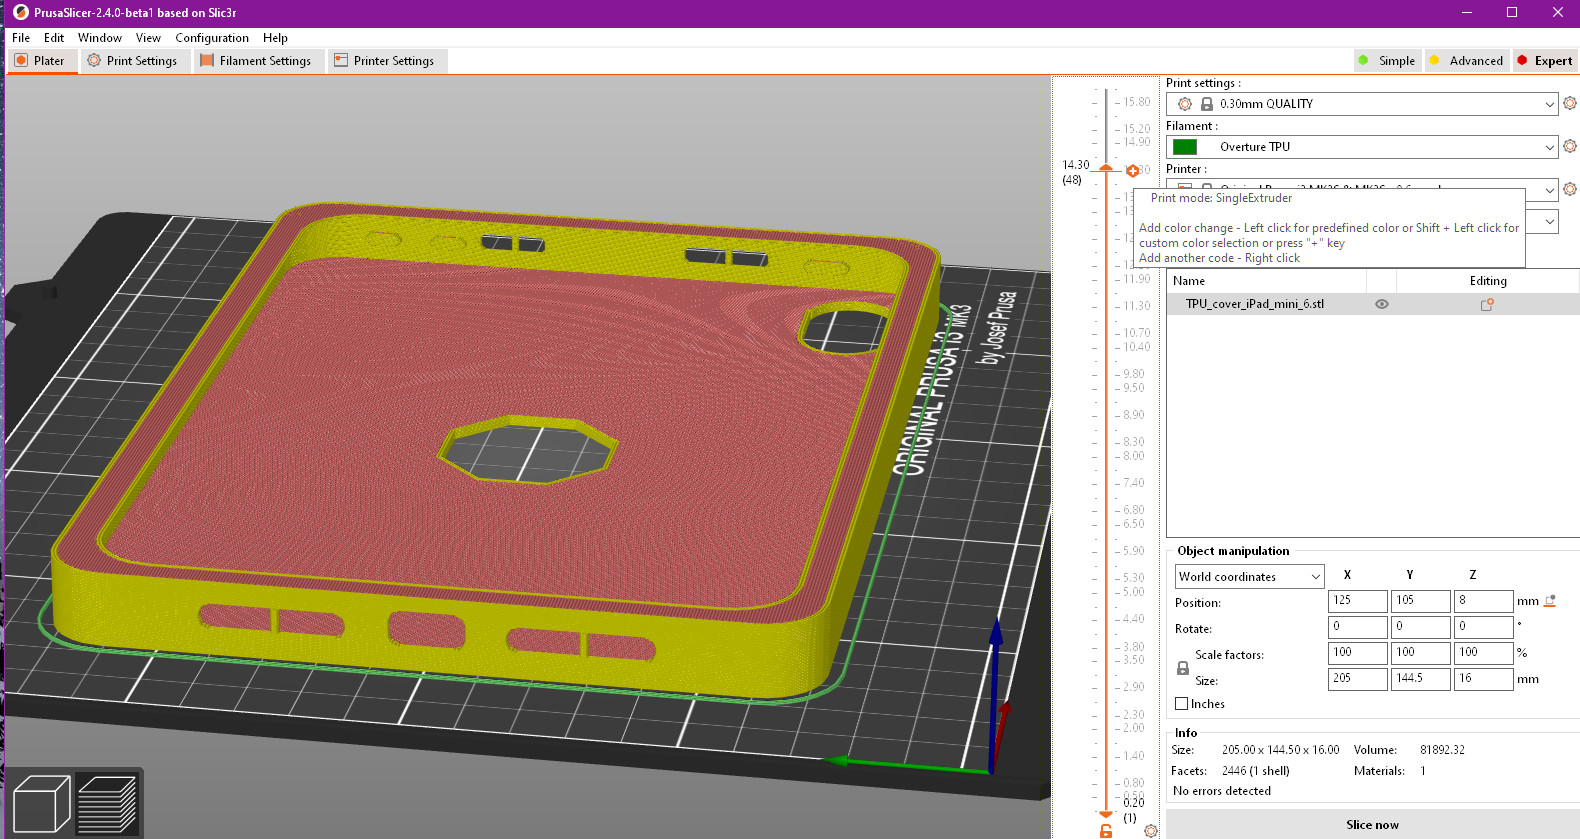Switch to sliced layers preview icon
The image size is (1580, 839).
(107, 804)
